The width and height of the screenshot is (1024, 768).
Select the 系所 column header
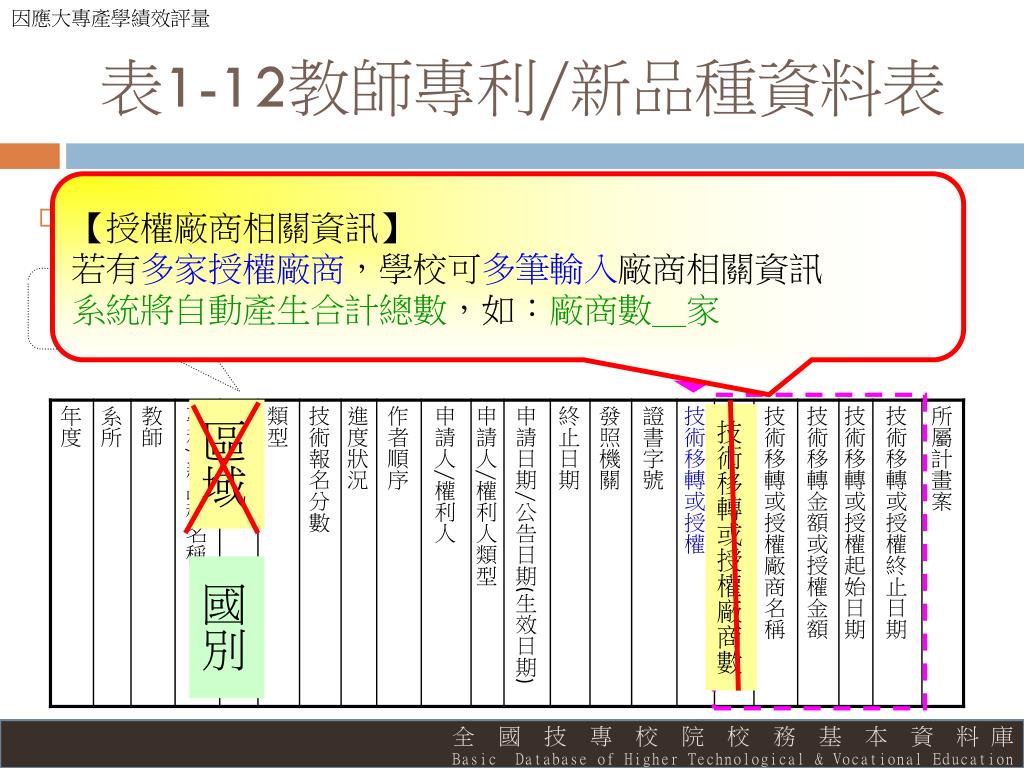click(111, 426)
